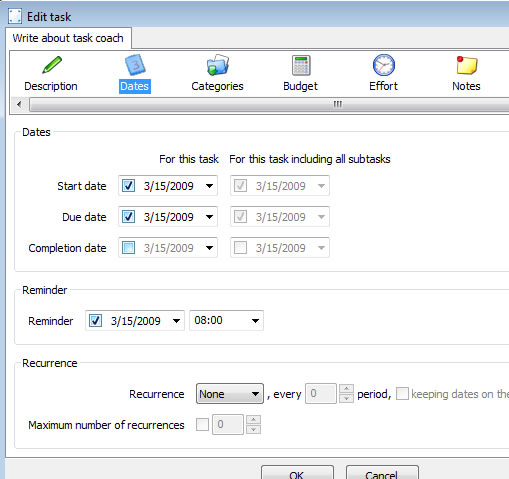509x479 pixels.
Task: Expand the Due date calendar dropdown
Action: point(209,217)
